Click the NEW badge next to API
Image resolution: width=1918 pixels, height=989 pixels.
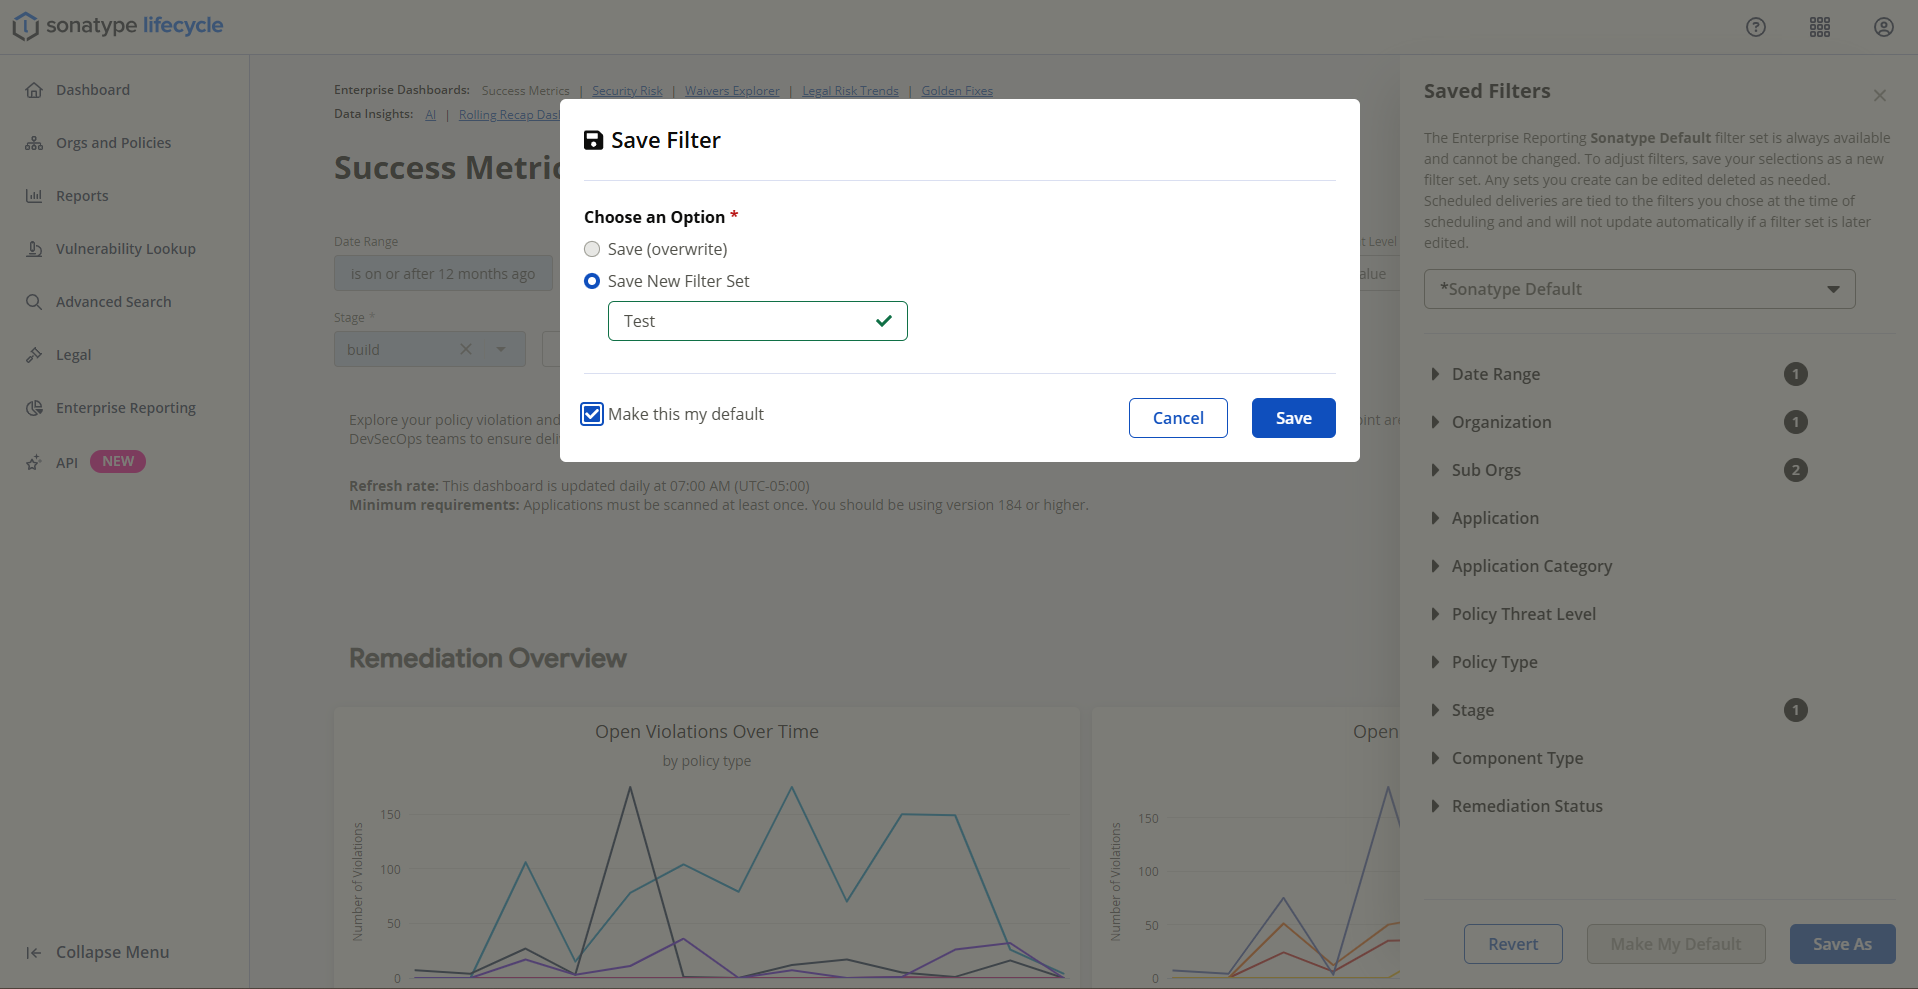click(x=118, y=461)
